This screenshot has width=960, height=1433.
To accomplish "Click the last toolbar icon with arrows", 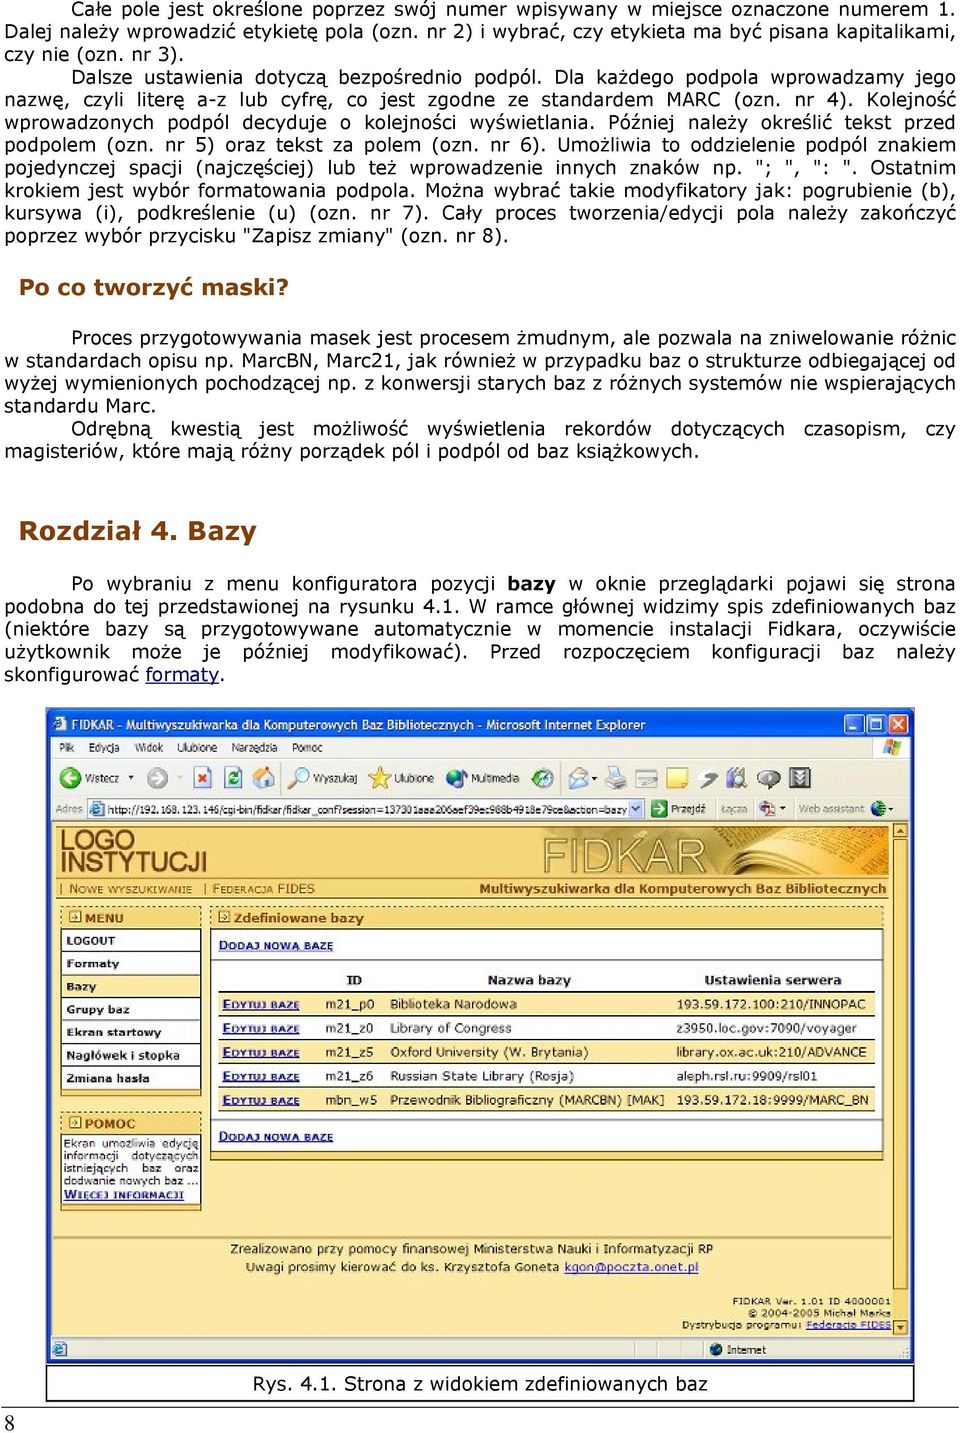I will tap(800, 778).
